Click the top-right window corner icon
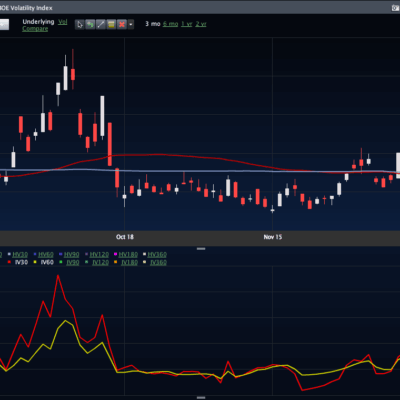 pos(395,8)
